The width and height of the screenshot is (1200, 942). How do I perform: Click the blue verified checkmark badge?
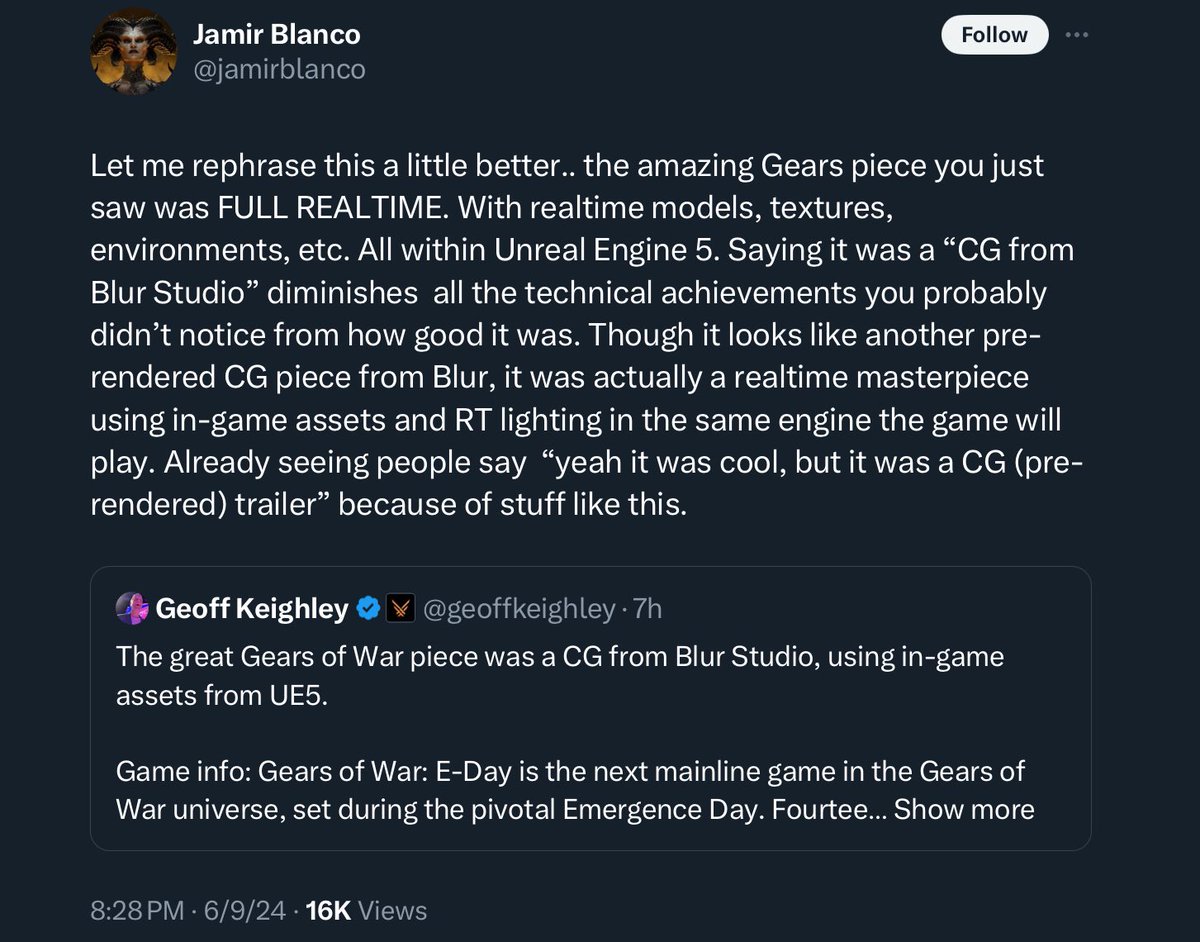(x=368, y=608)
